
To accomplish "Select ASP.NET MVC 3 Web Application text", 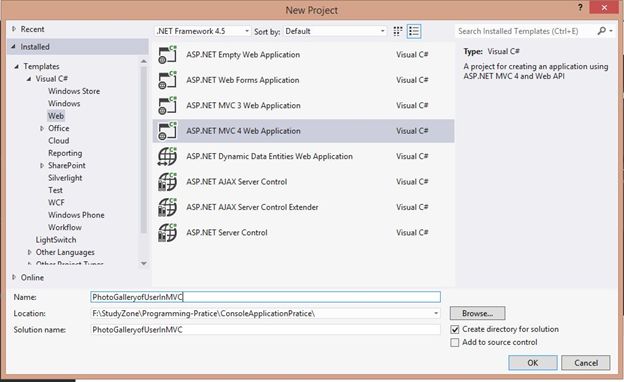I will click(243, 106).
